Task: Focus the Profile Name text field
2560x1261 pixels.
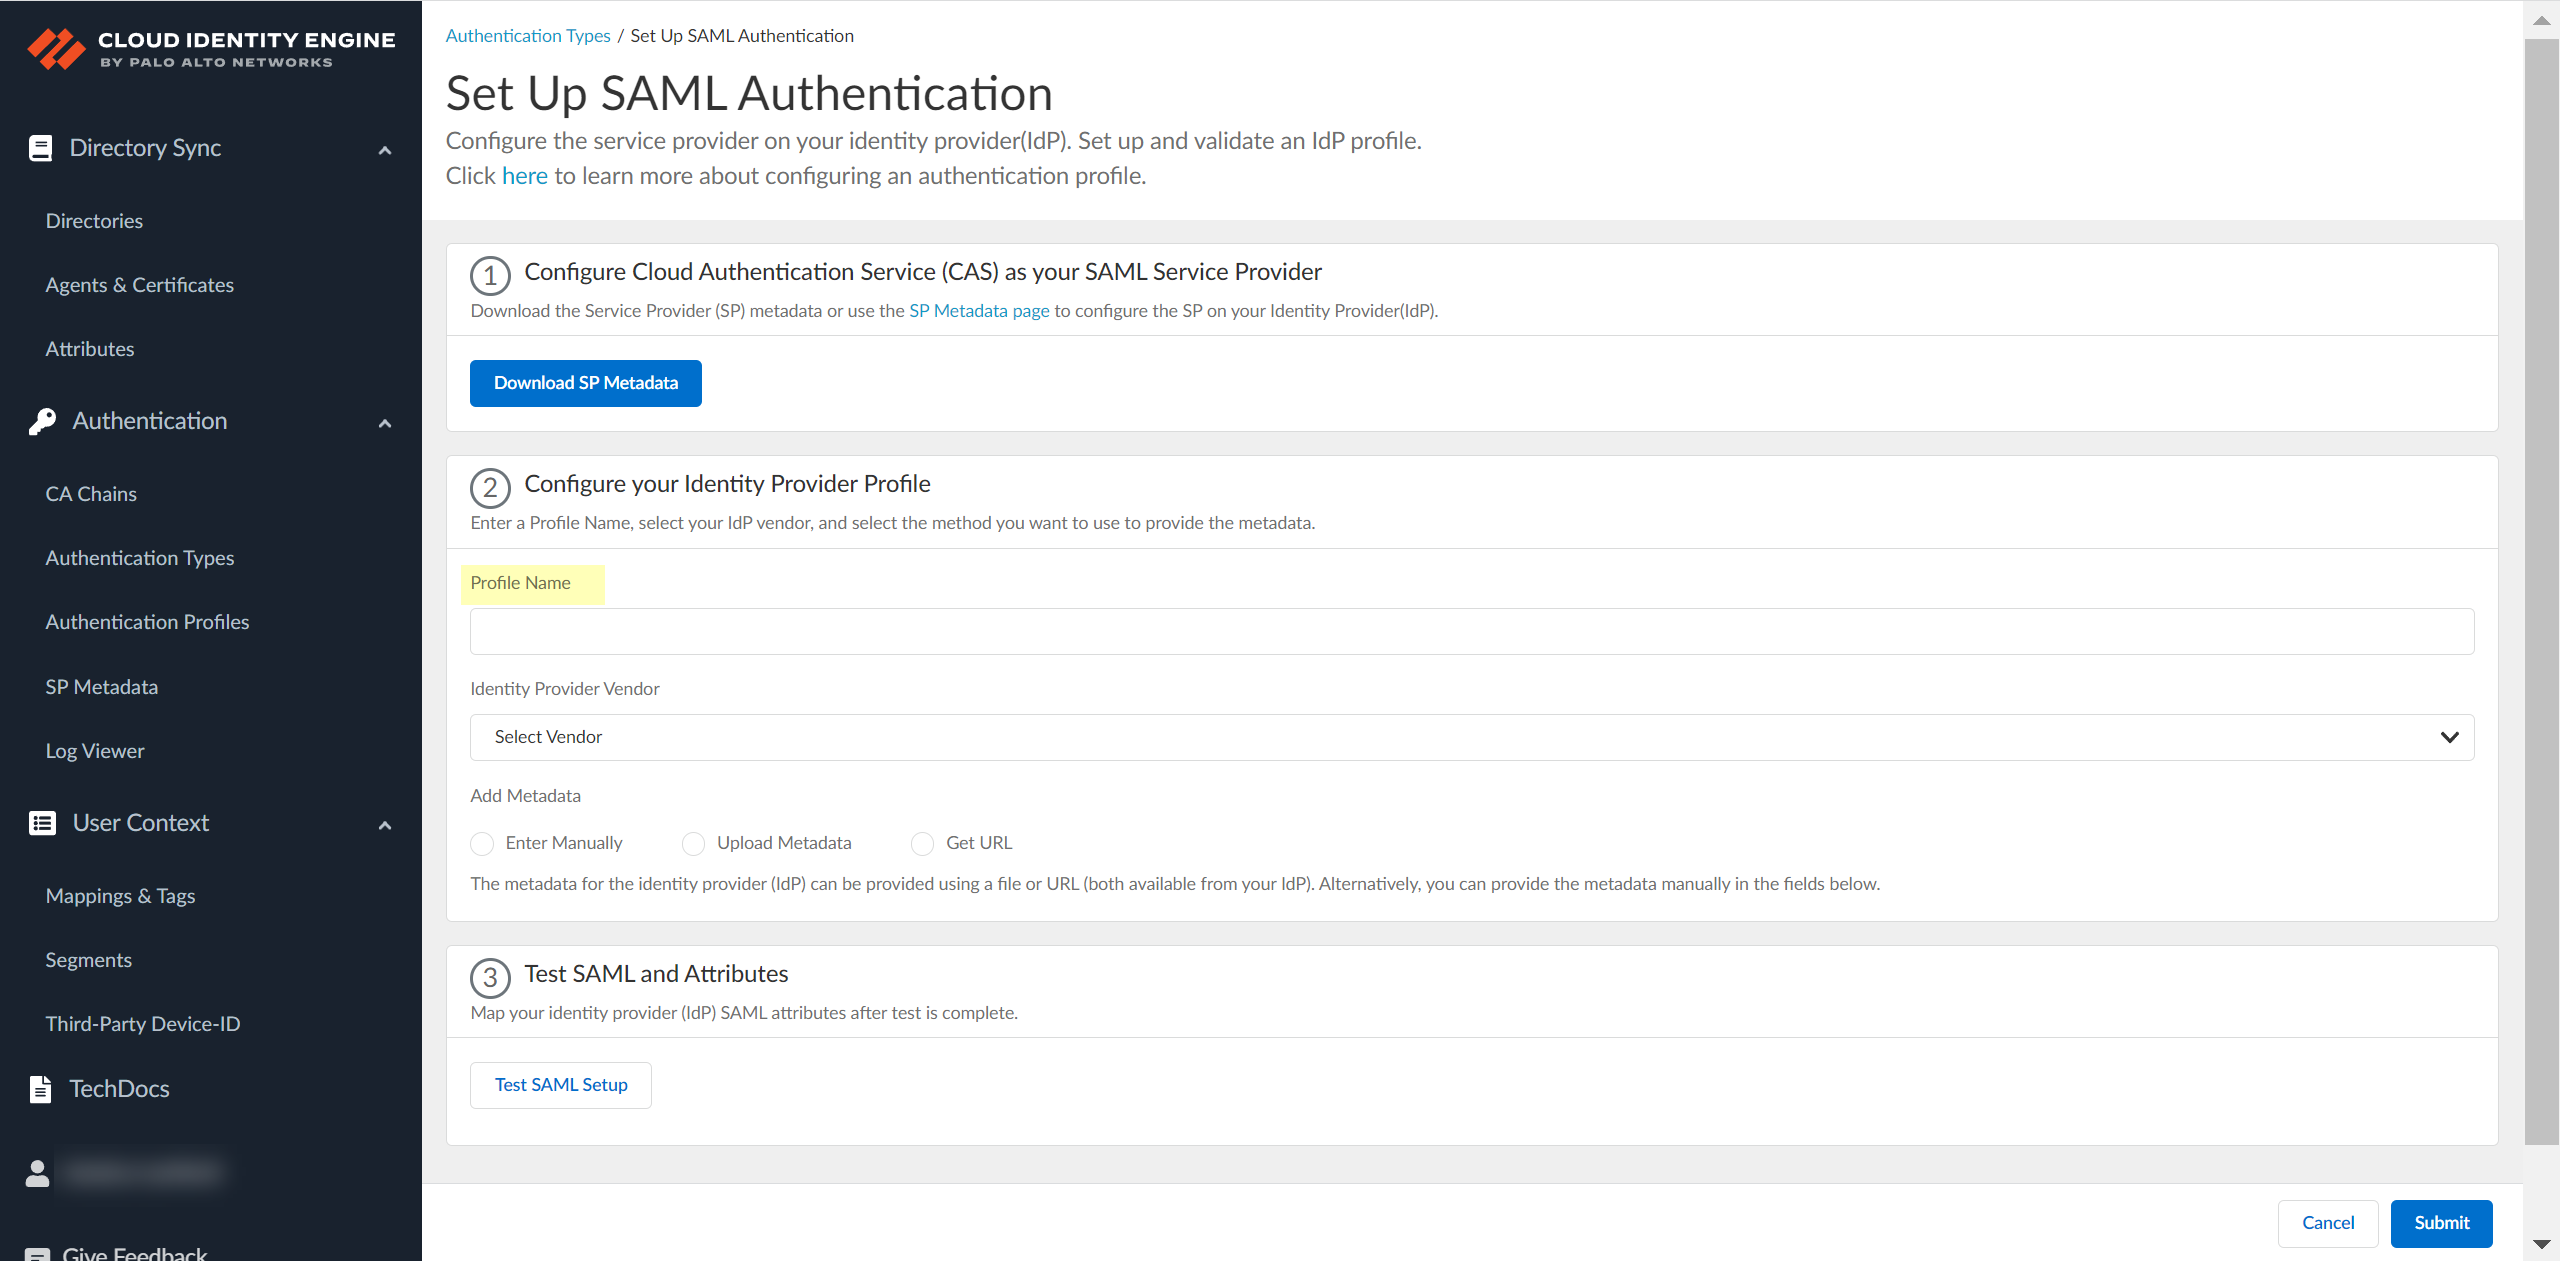Action: (1471, 631)
